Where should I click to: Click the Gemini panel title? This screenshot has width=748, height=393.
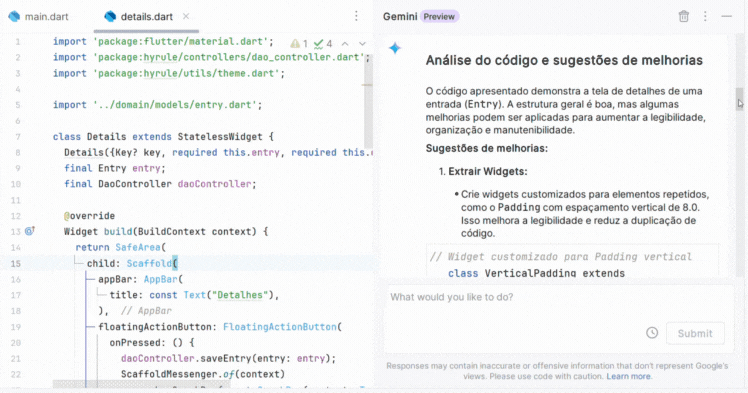[400, 17]
